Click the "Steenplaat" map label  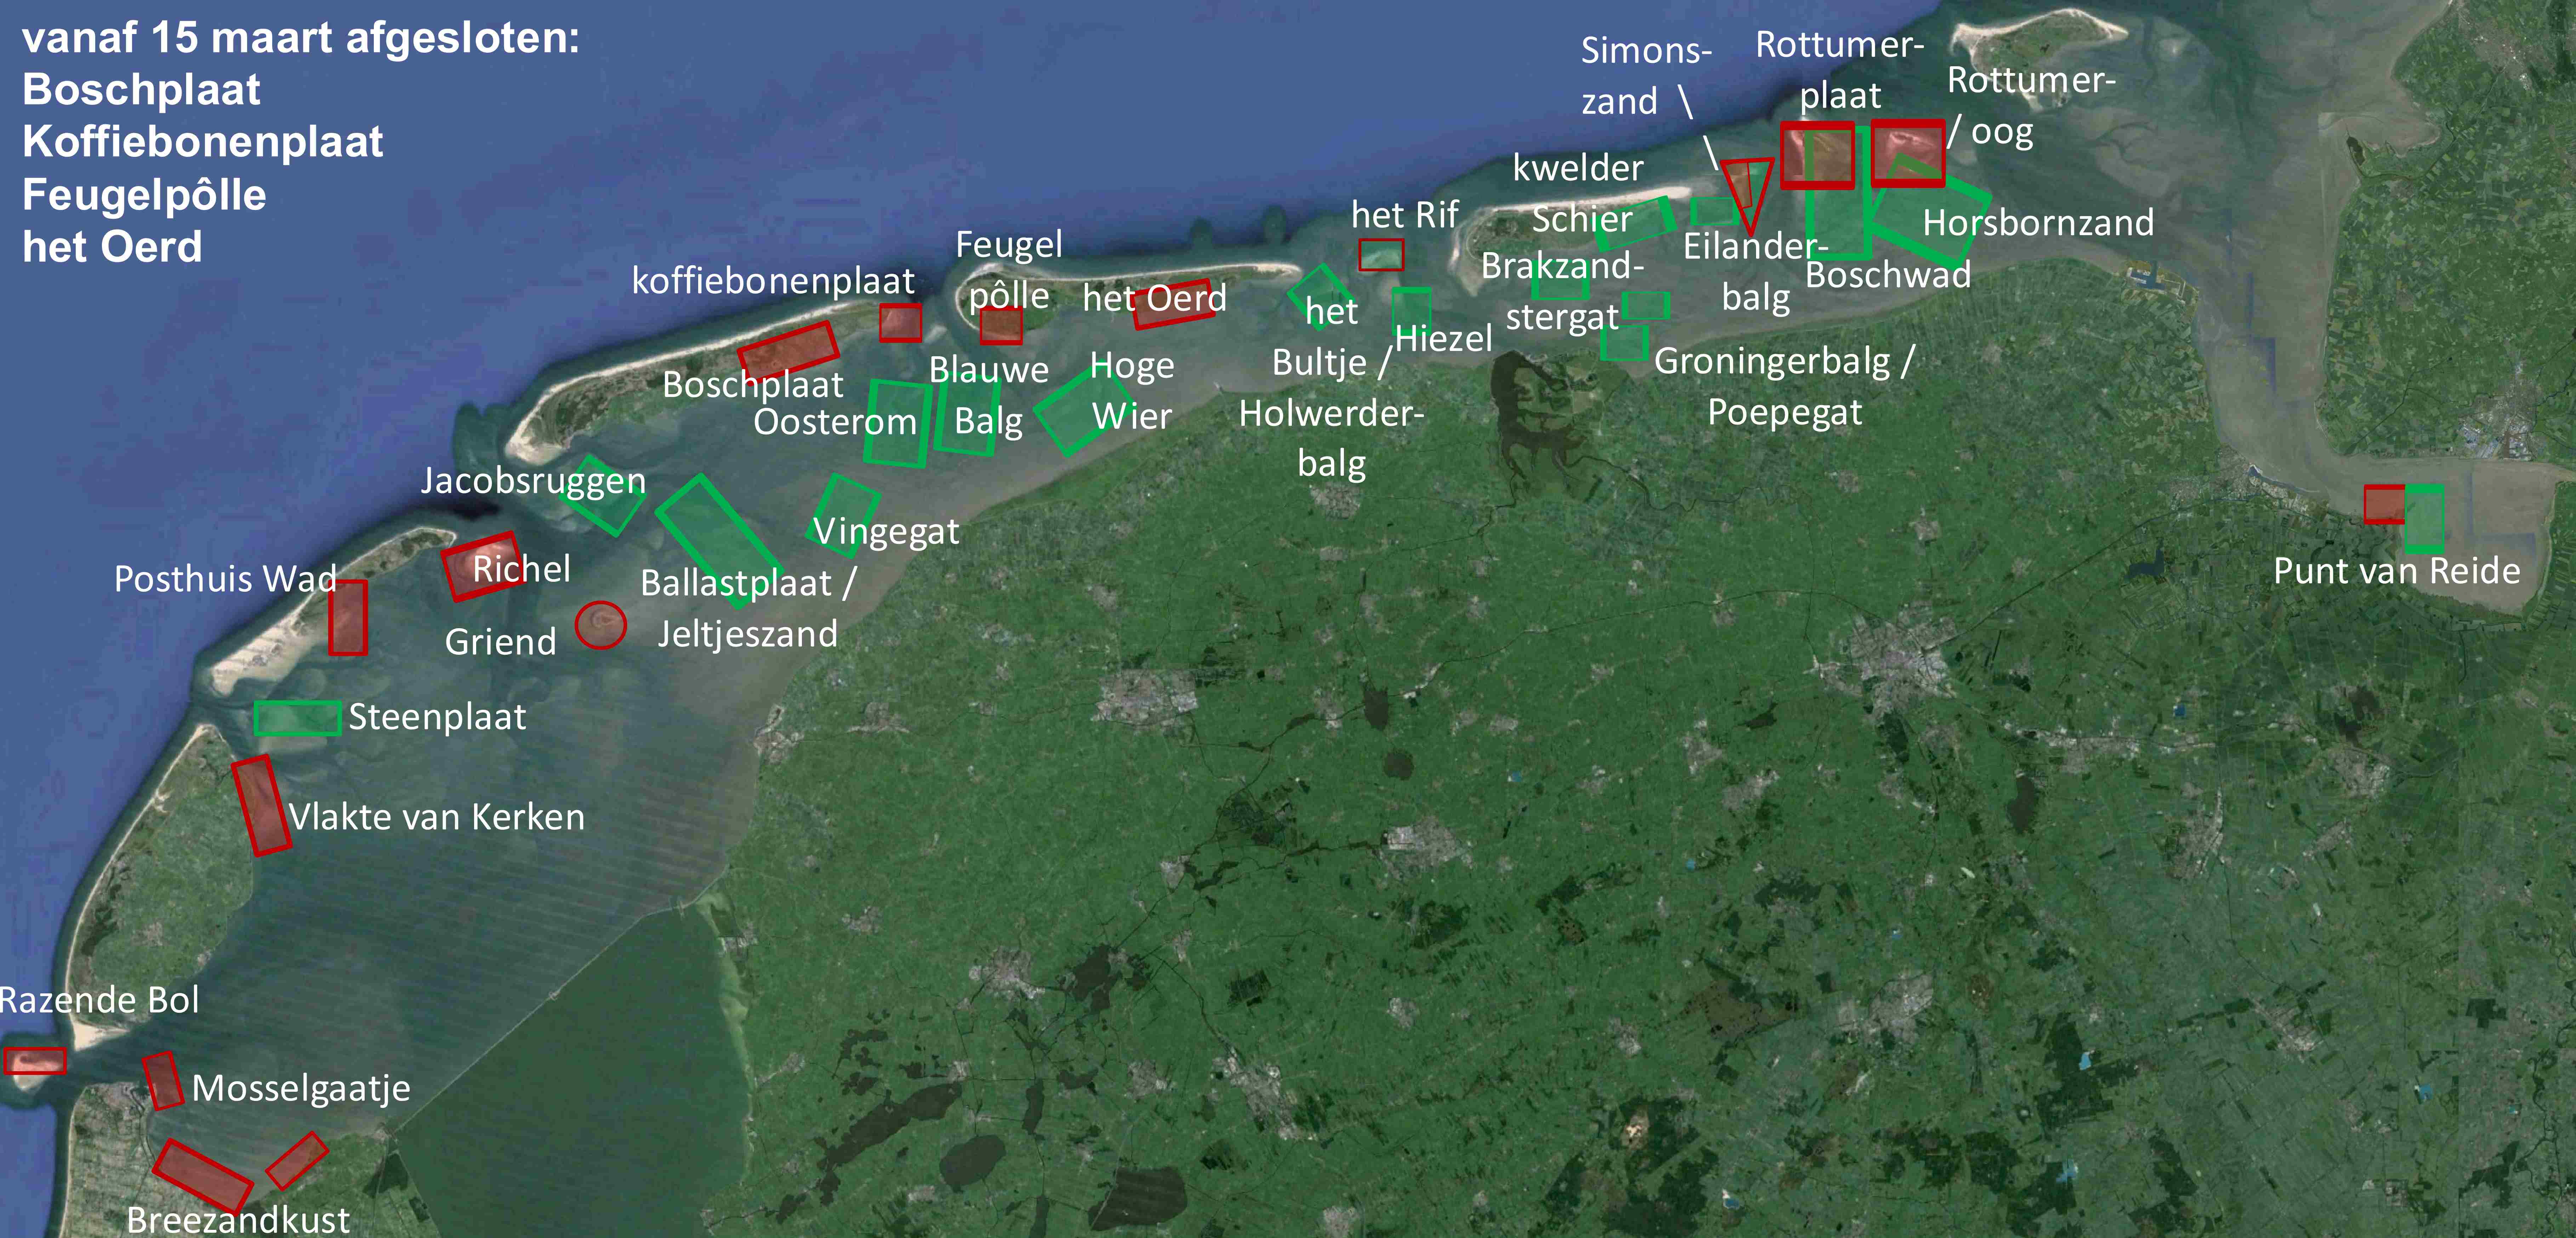tap(437, 717)
